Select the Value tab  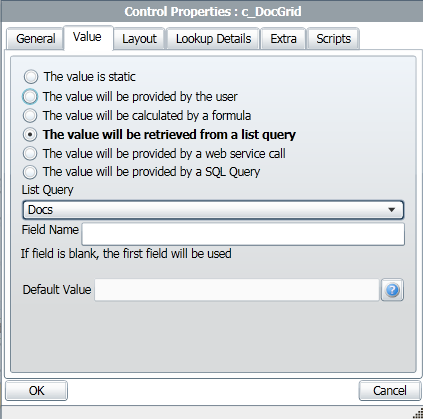[87, 37]
